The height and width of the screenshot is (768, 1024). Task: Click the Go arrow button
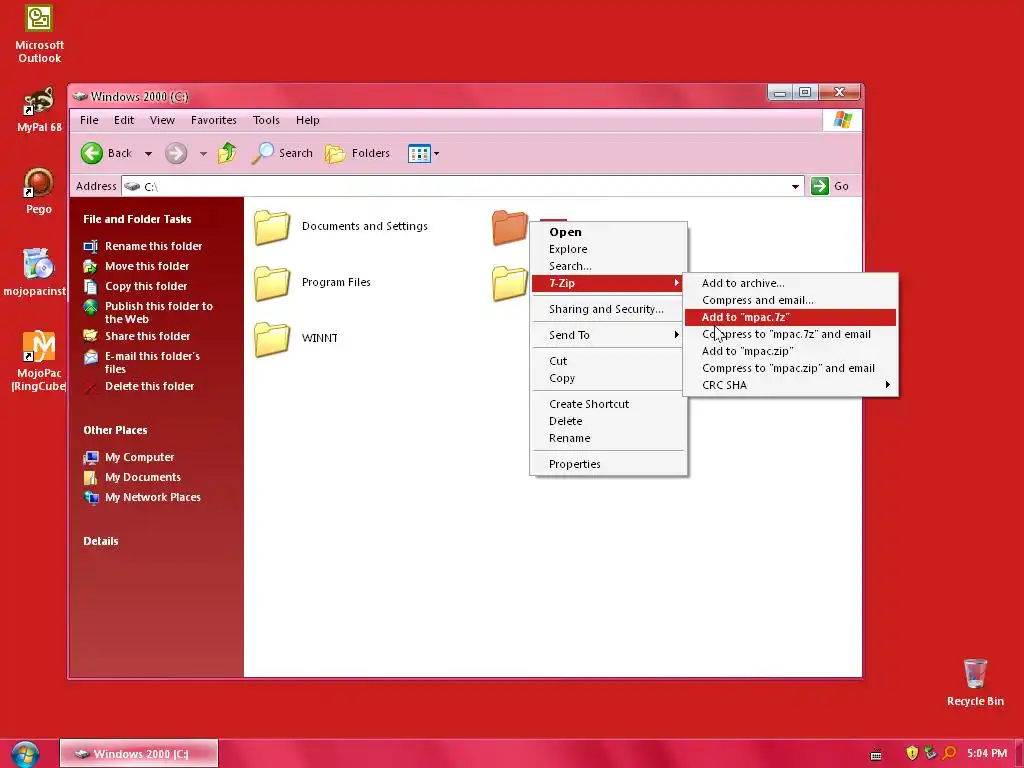pos(820,186)
